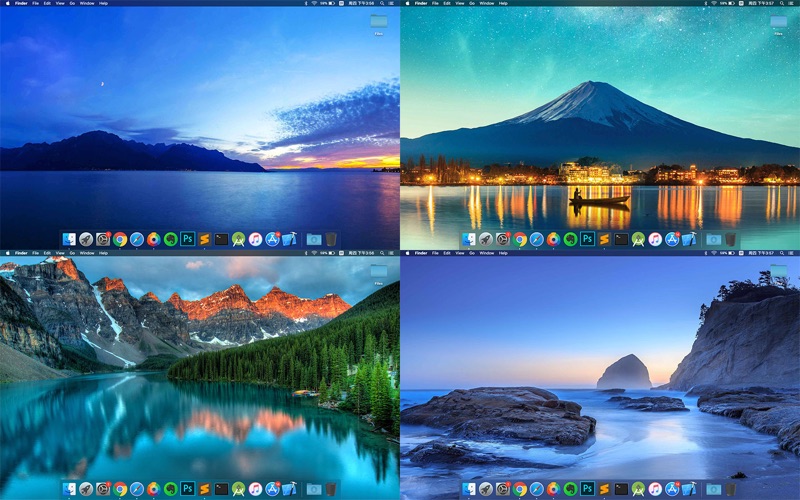Open Terminal in the Mount Fuji desktop dock
This screenshot has width=800, height=500.
coord(621,239)
